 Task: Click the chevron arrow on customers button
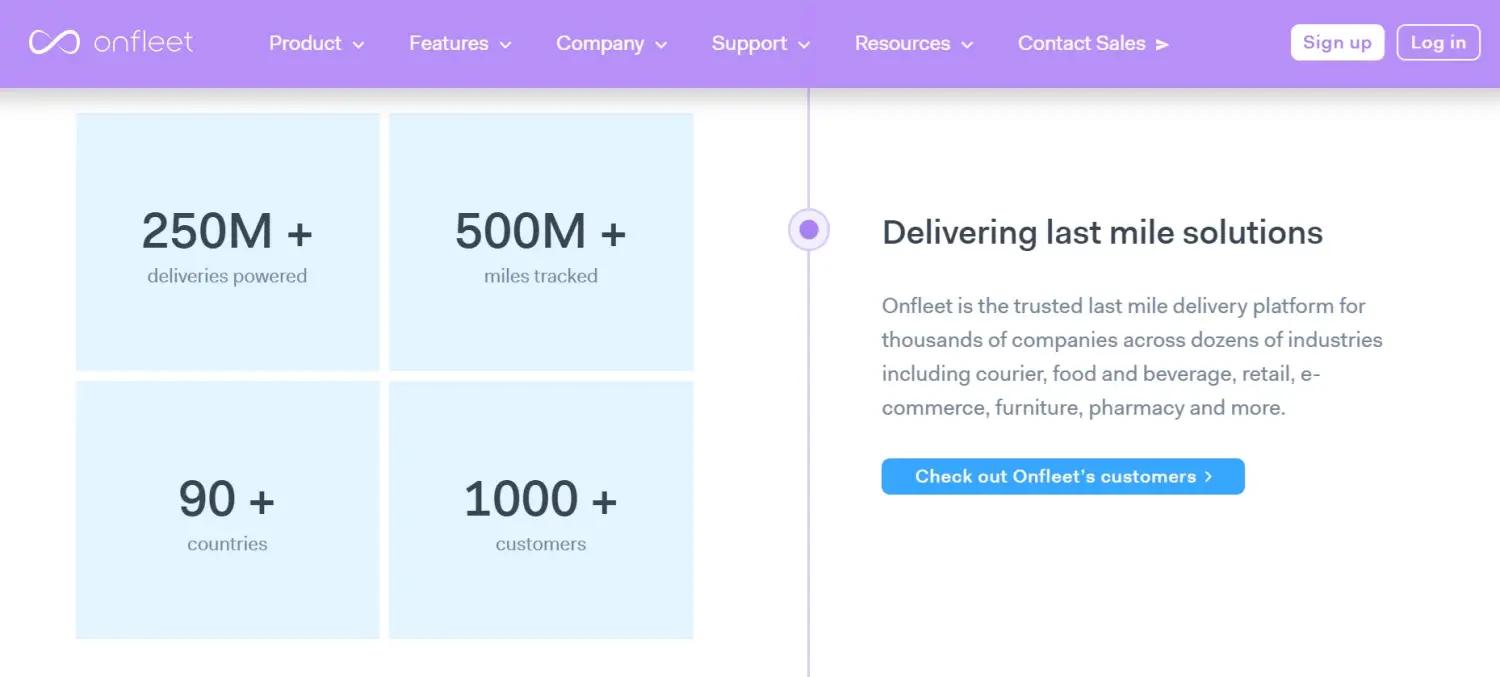1208,476
